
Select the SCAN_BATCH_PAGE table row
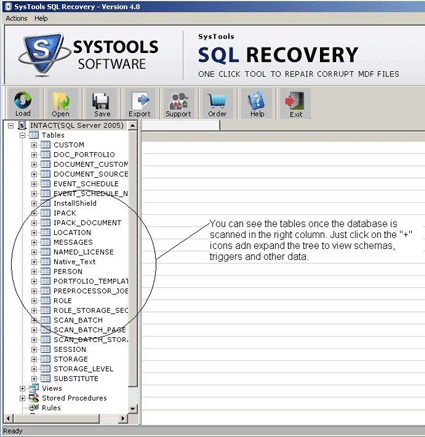90,330
